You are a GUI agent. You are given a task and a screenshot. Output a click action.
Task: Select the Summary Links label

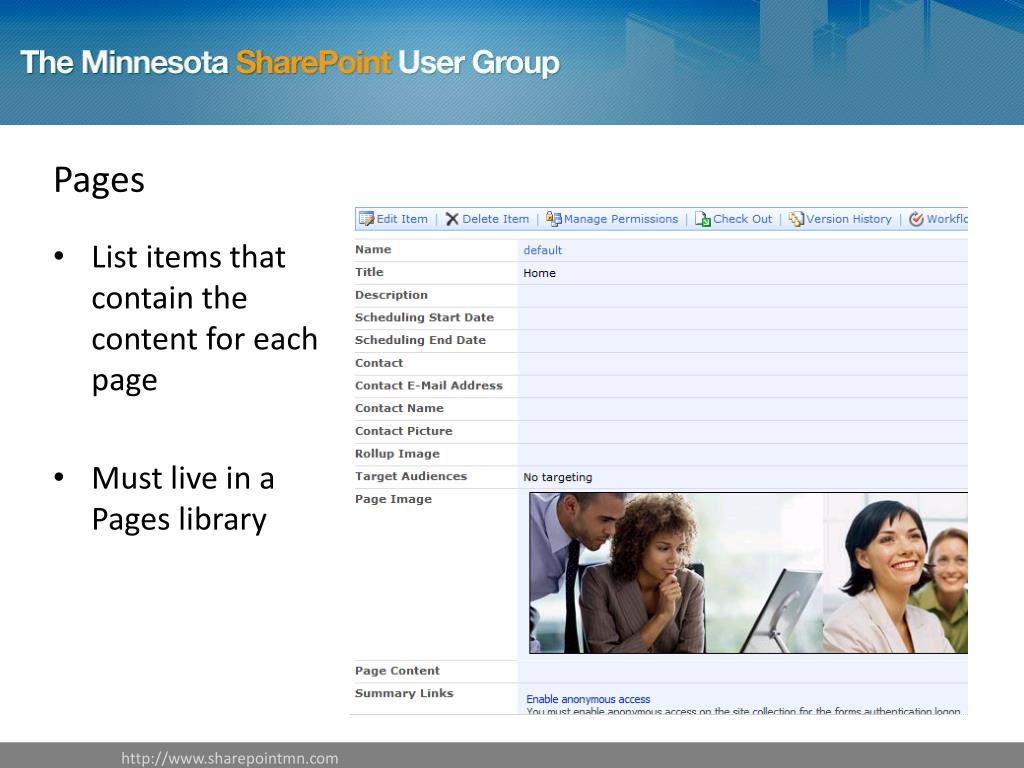[x=404, y=694]
